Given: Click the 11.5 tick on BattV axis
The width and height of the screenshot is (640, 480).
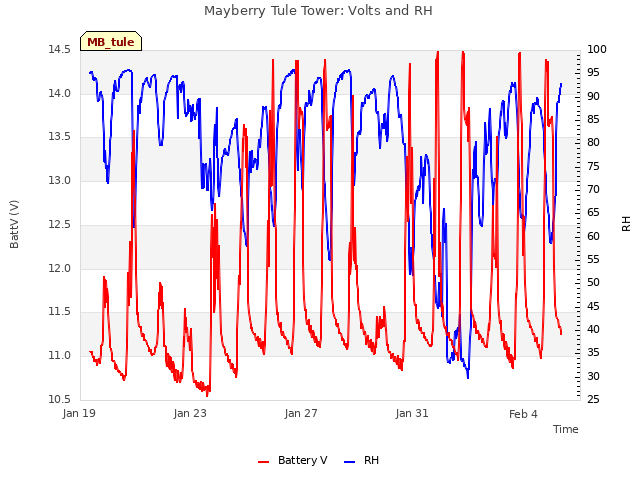Looking at the screenshot, I should [x=60, y=312].
